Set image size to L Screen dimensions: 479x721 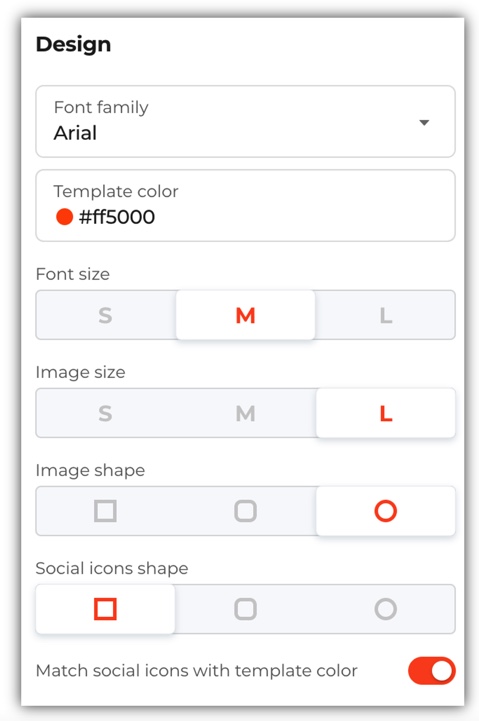386,413
